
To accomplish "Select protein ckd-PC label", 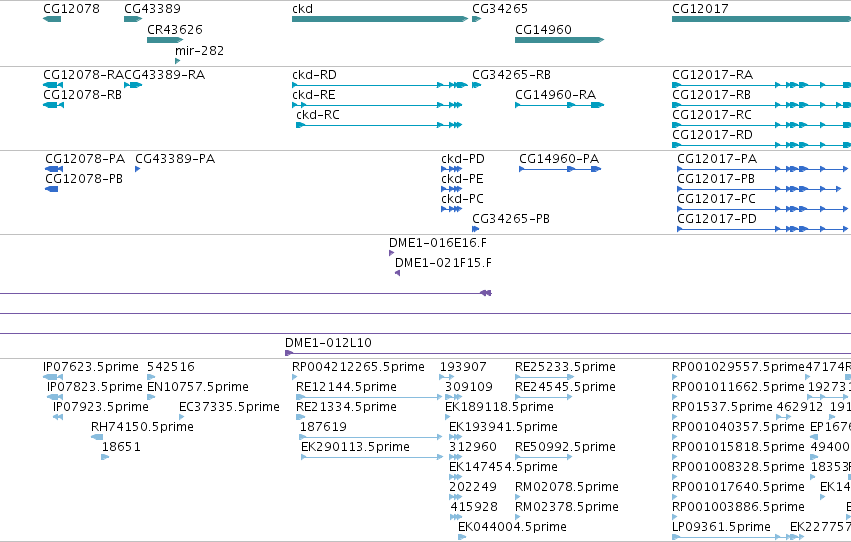I will 462,199.
